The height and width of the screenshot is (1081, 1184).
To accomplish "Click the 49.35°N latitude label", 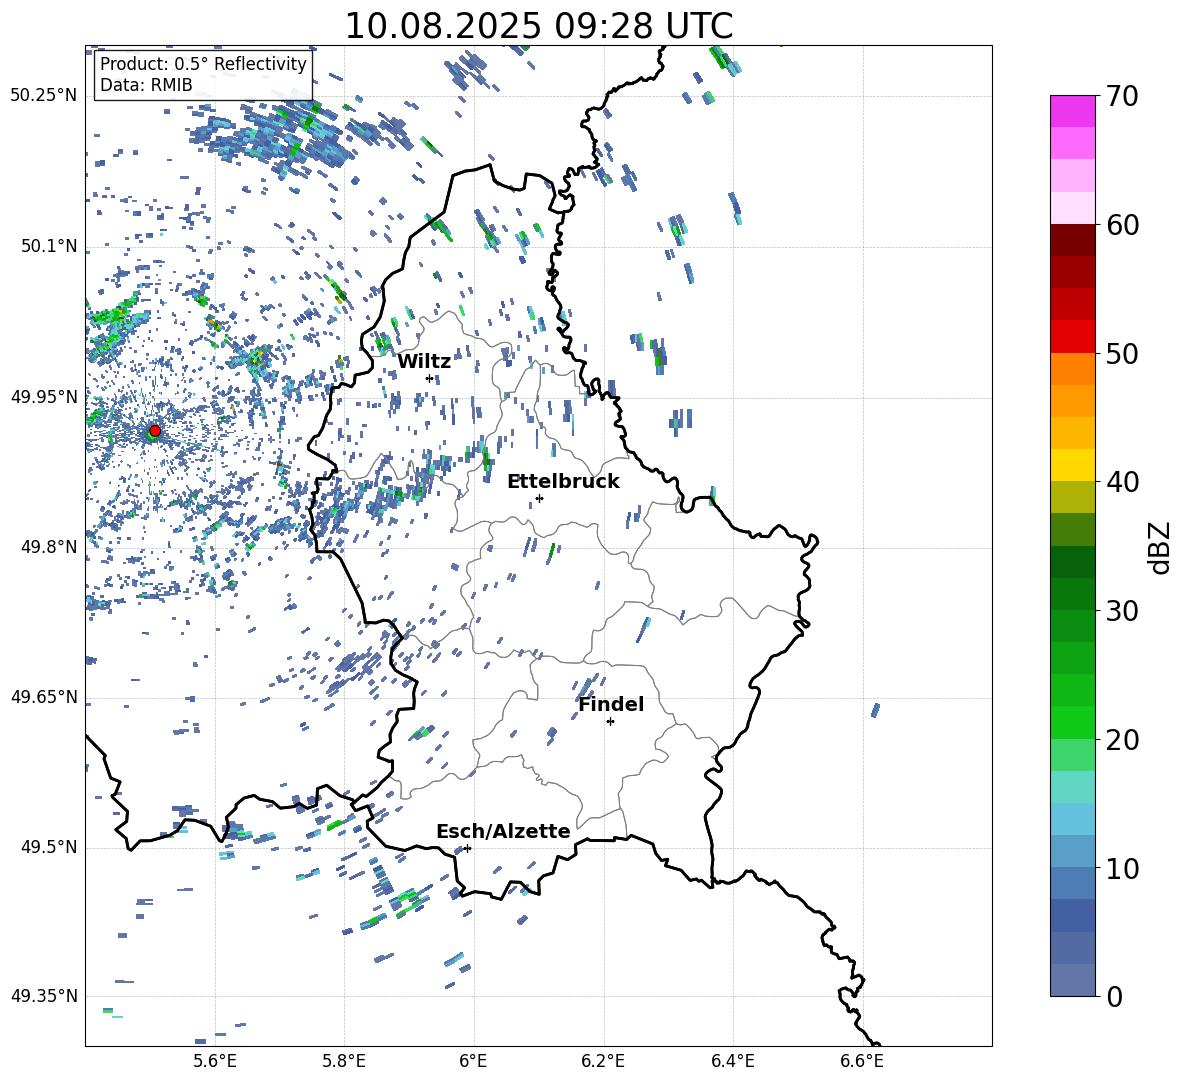I will pyautogui.click(x=44, y=996).
